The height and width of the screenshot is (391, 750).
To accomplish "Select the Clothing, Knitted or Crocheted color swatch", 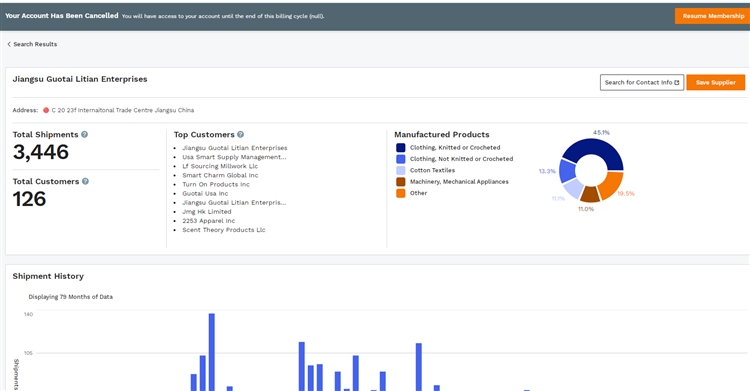I will click(400, 147).
